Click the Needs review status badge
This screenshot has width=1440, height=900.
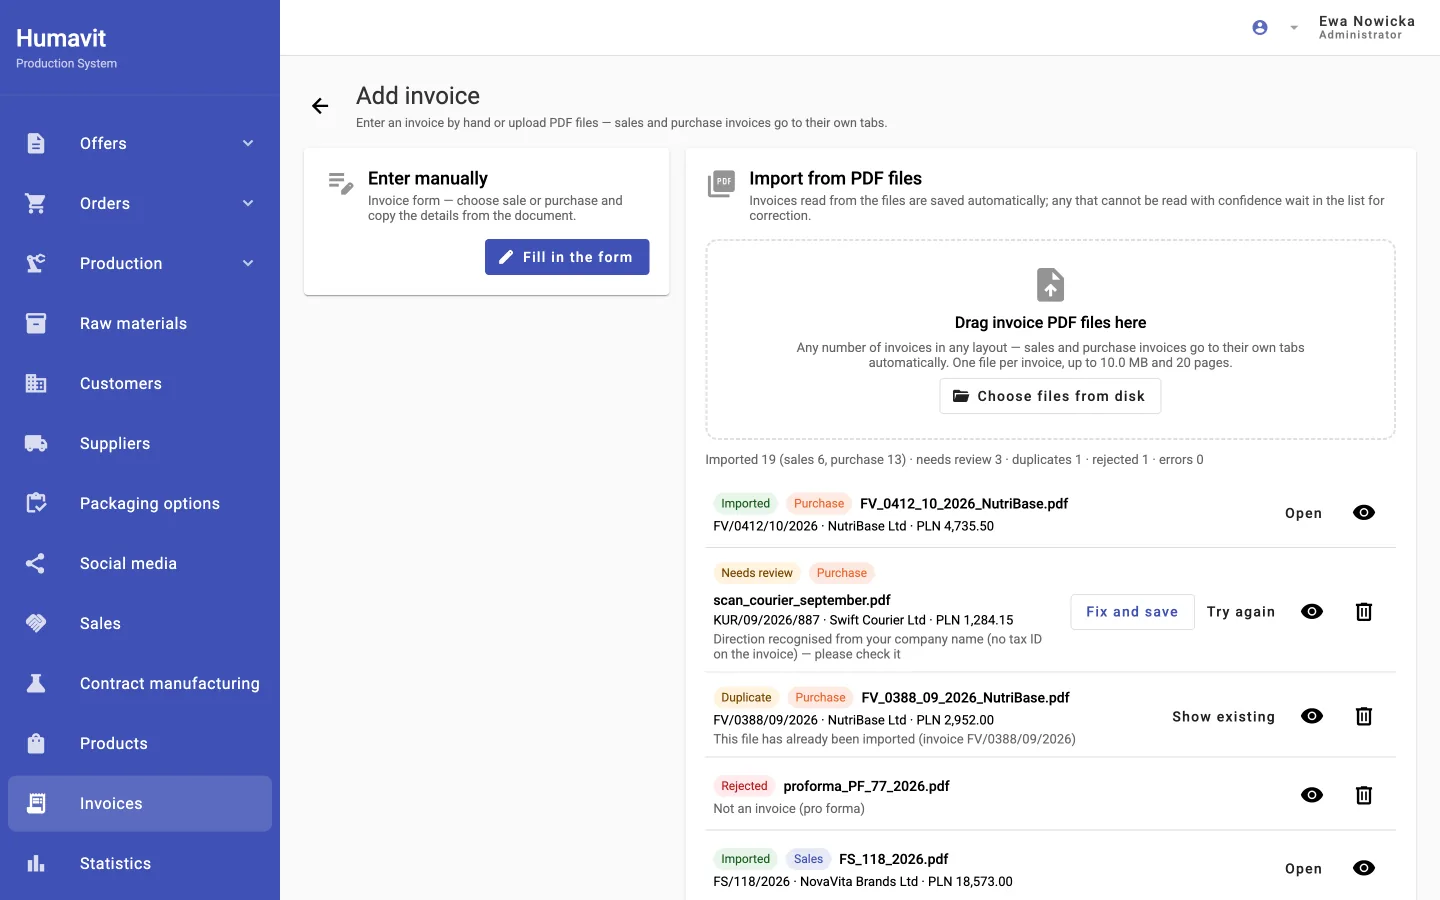pos(757,573)
